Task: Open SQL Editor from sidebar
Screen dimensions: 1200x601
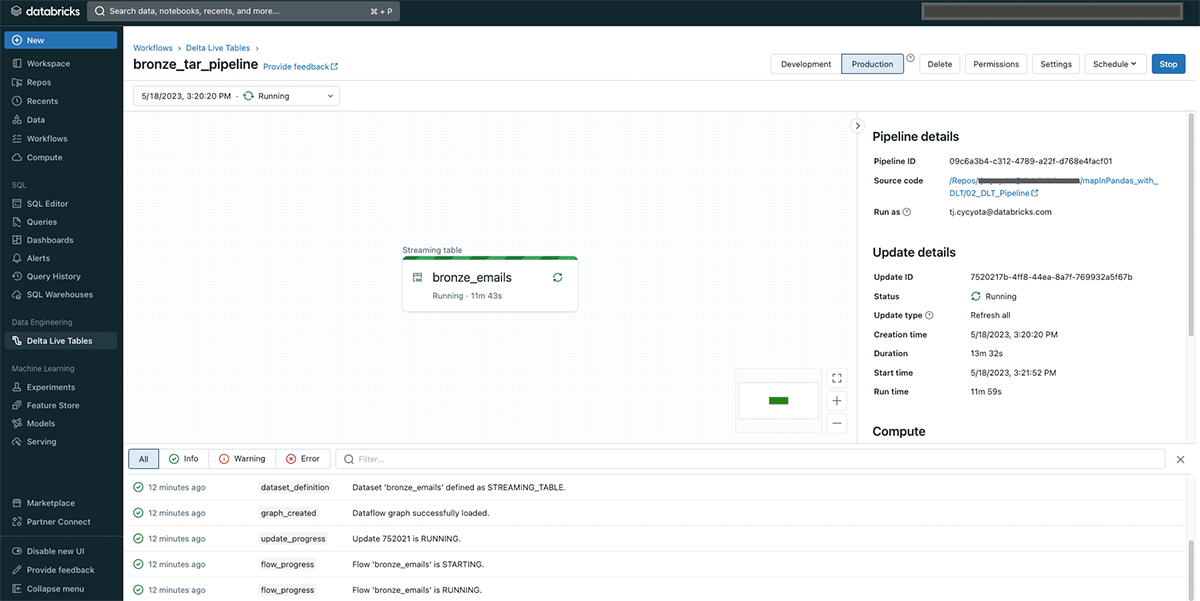Action: pos(47,204)
